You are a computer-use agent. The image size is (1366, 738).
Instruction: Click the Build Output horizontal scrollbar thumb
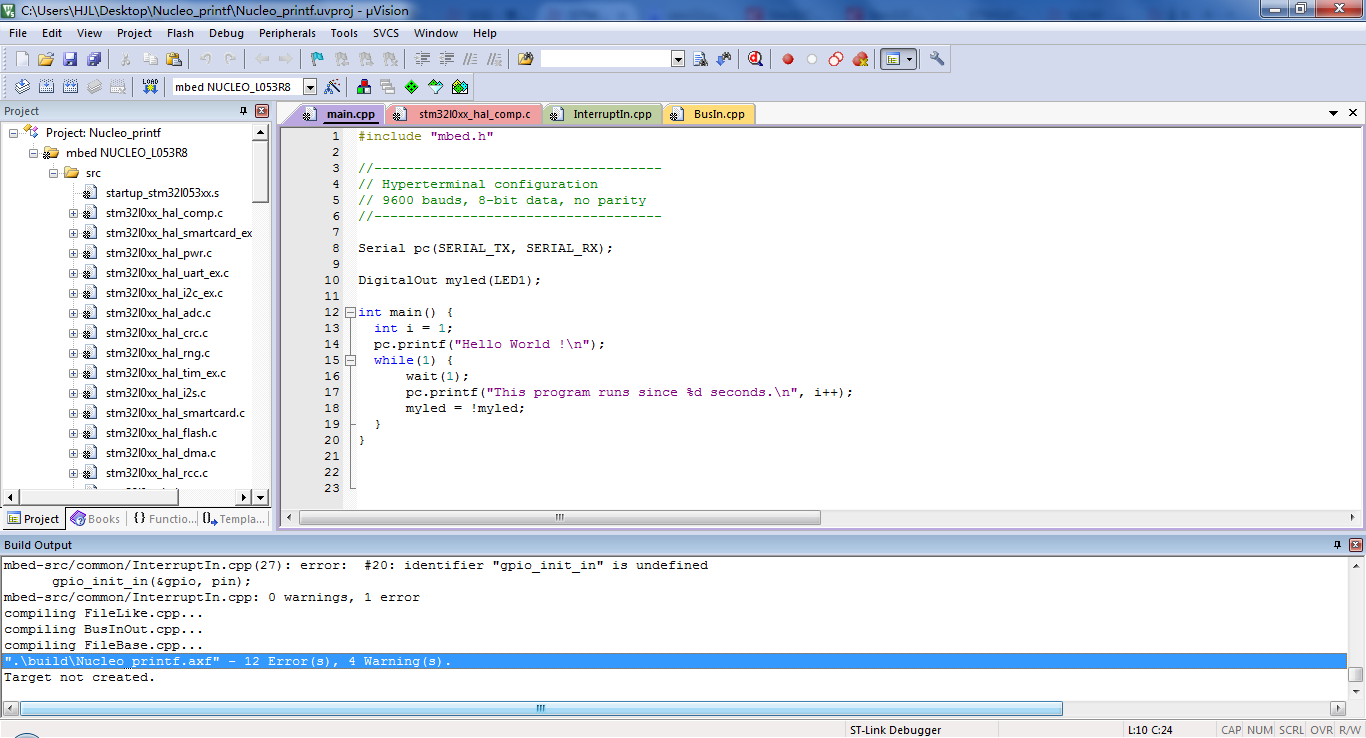tap(540, 708)
